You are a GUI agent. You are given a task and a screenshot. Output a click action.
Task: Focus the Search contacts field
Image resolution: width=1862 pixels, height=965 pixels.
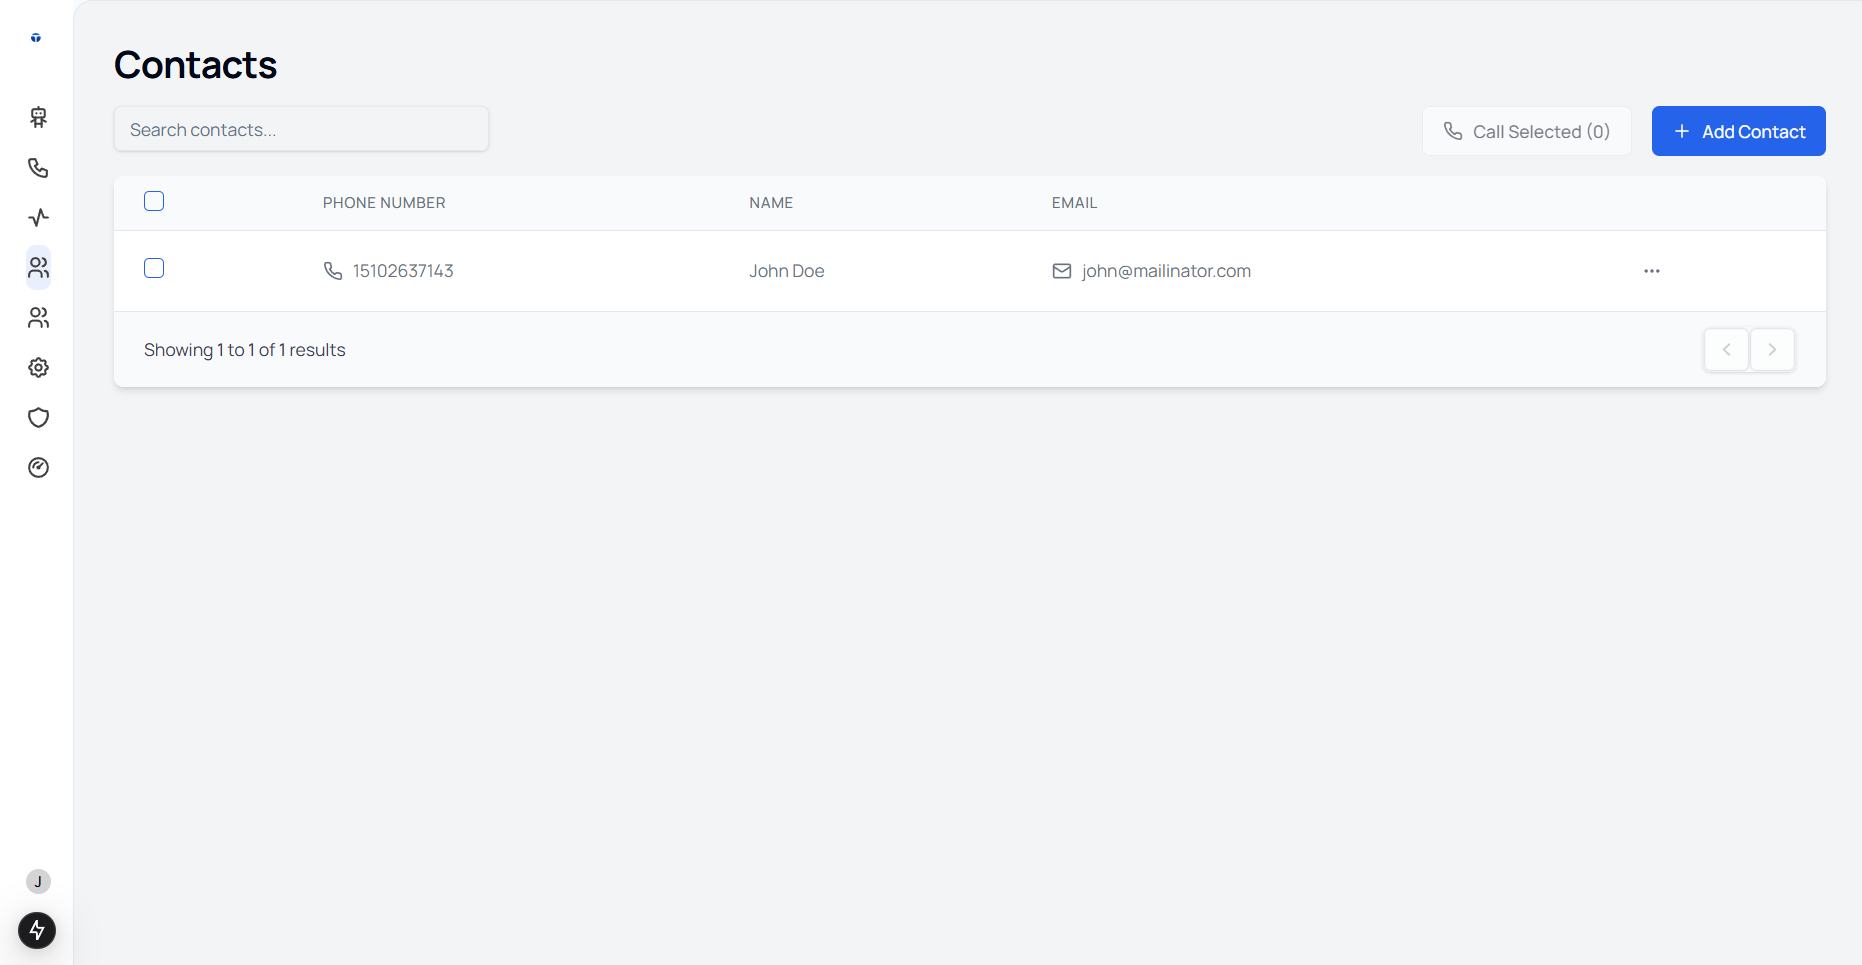[x=301, y=129]
